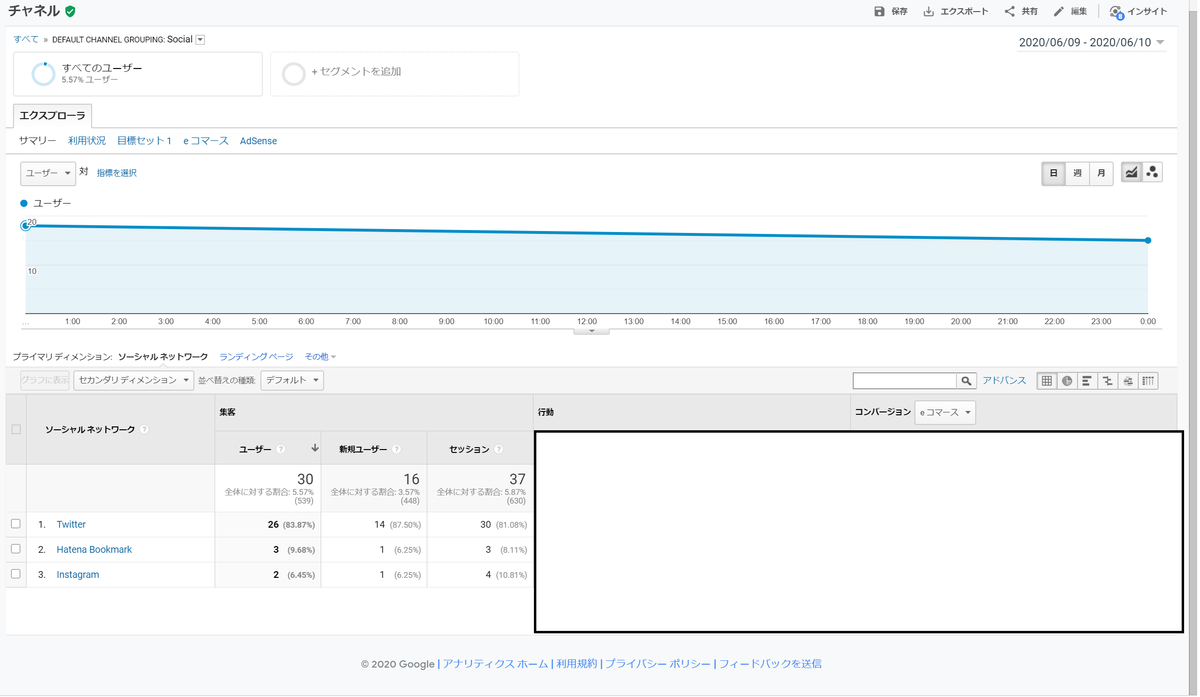1200x697 pixels.
Task: Open インサイト insights icon
Action: tap(1116, 12)
